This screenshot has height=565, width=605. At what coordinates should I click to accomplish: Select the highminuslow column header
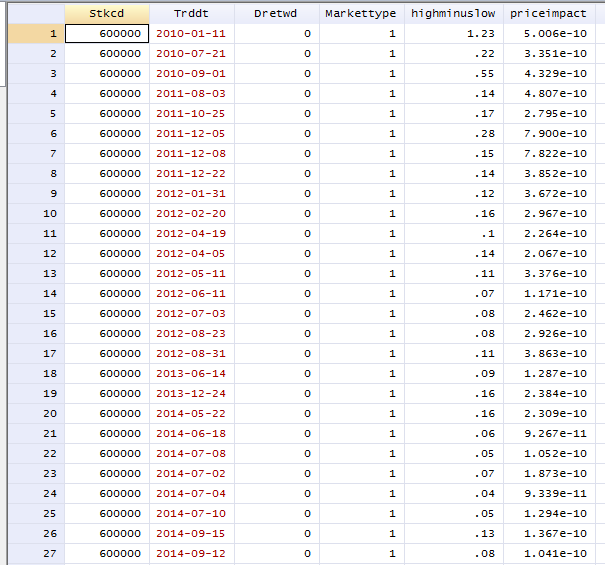click(x=454, y=14)
